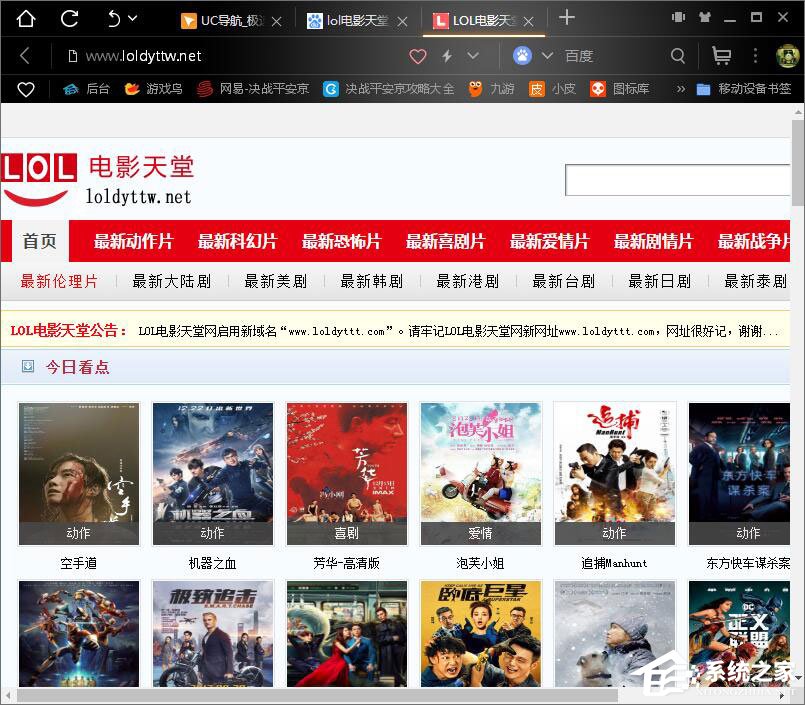Expand the bookmarks overflow chevron
This screenshot has width=805, height=705.
679,89
